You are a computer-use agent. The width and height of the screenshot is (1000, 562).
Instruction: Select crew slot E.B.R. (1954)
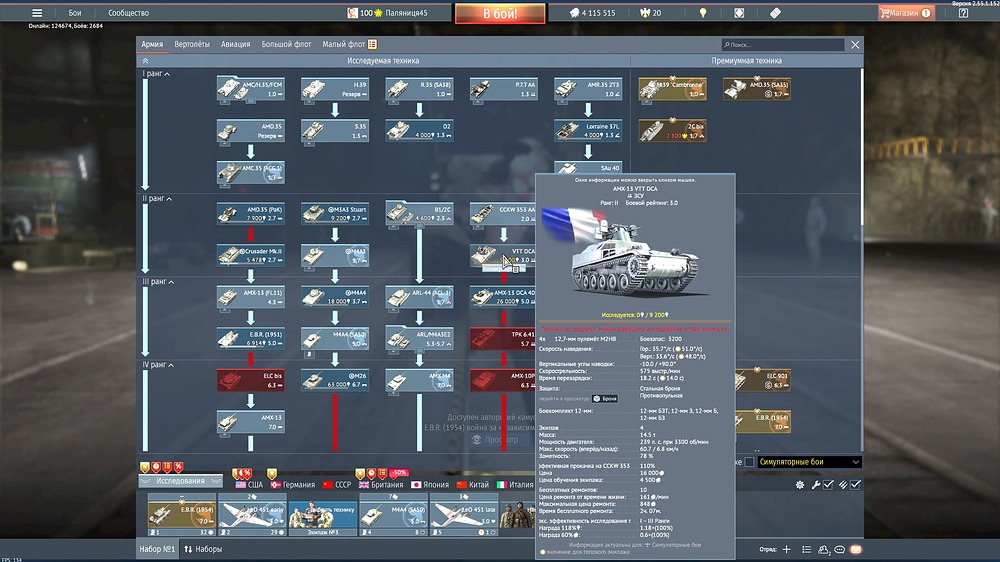(x=182, y=514)
